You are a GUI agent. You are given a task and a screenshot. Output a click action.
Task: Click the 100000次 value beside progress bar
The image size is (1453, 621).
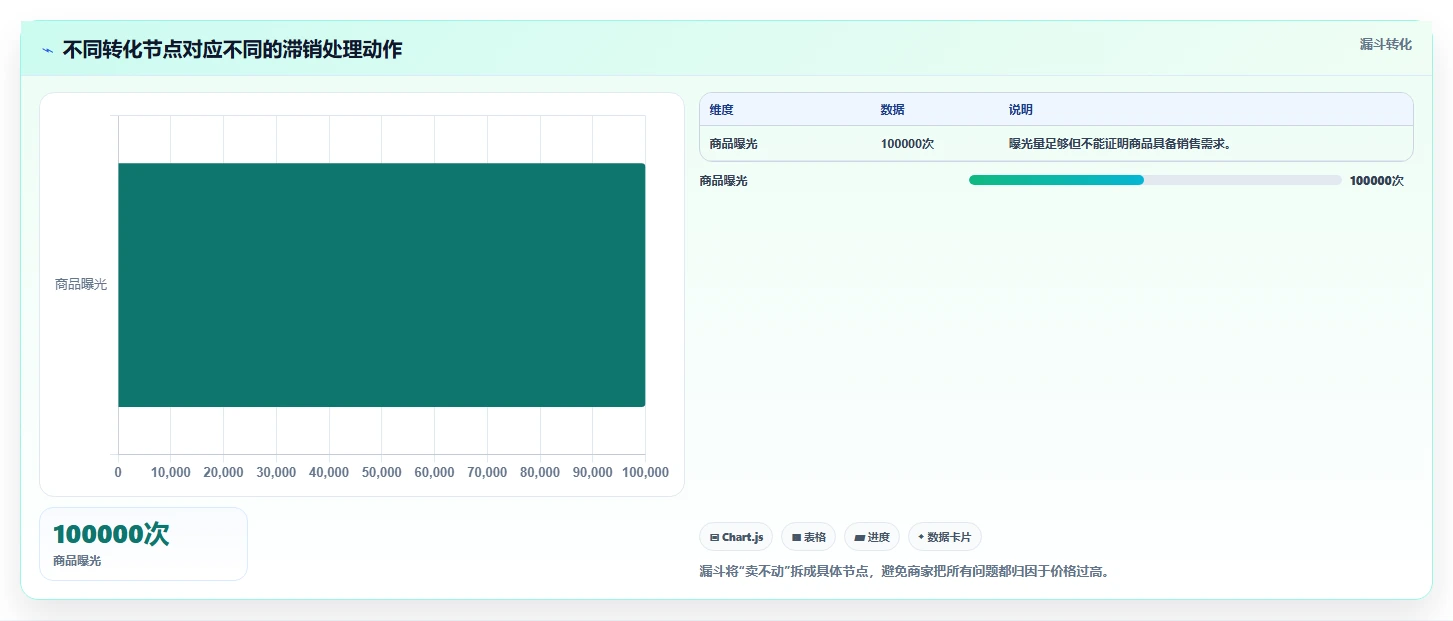pos(1376,181)
